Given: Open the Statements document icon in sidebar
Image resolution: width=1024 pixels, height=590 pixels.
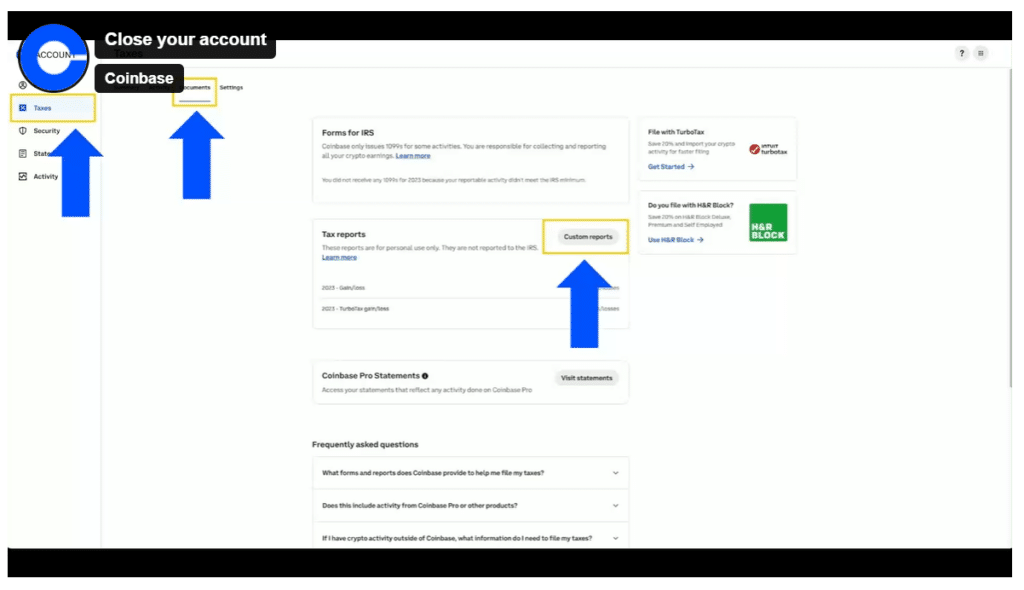Looking at the screenshot, I should [x=23, y=154].
